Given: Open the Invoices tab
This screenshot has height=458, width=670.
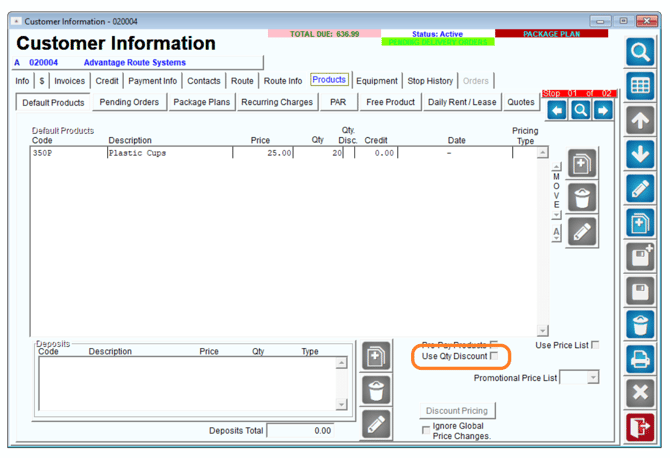Looking at the screenshot, I should 70,81.
